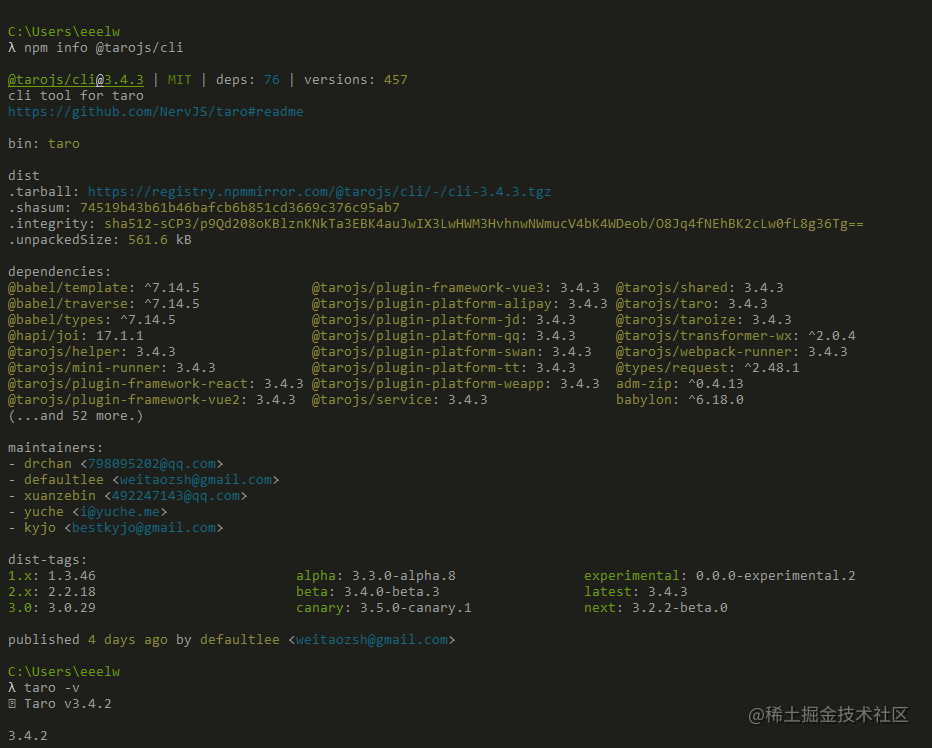Click weitaozsh@gmail.com in the maintainers list
The height and width of the screenshot is (748, 932).
[x=196, y=480]
